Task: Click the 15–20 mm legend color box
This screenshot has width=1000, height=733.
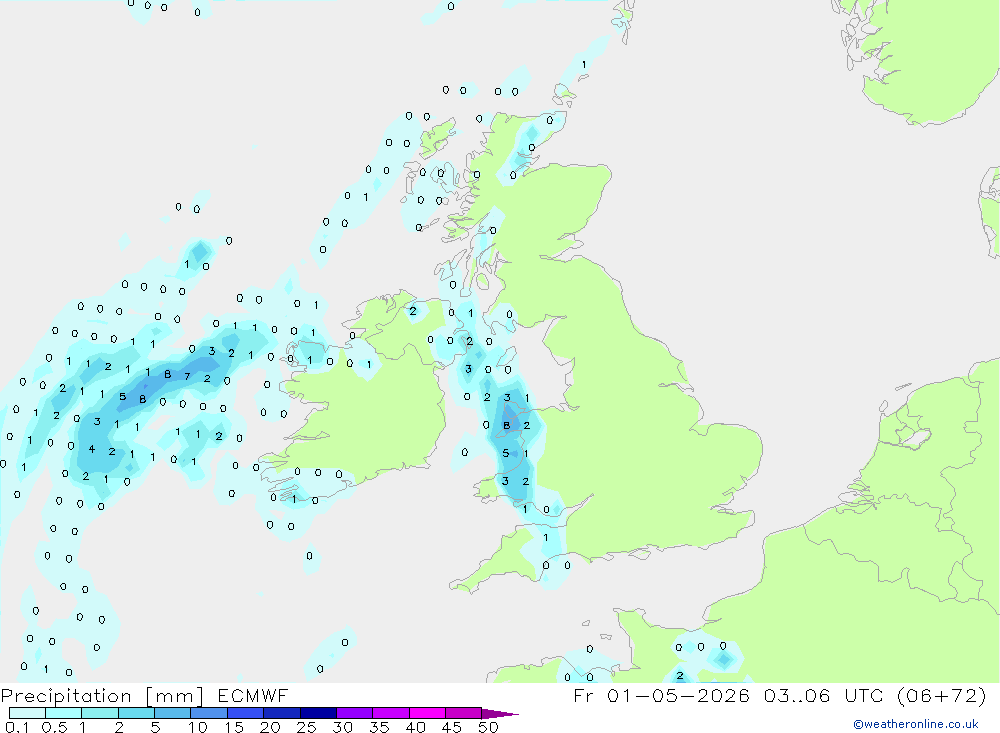Action: tap(245, 713)
